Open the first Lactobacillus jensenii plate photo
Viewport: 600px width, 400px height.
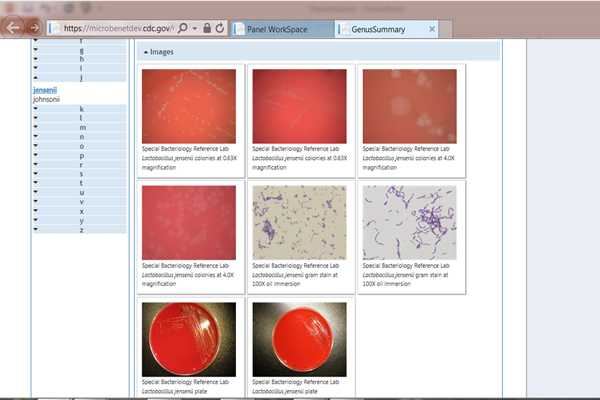click(189, 339)
